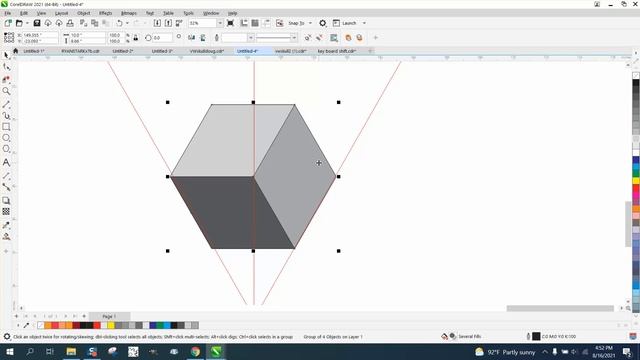Click the Undo button
640x360 pixels.
(x=120, y=23)
